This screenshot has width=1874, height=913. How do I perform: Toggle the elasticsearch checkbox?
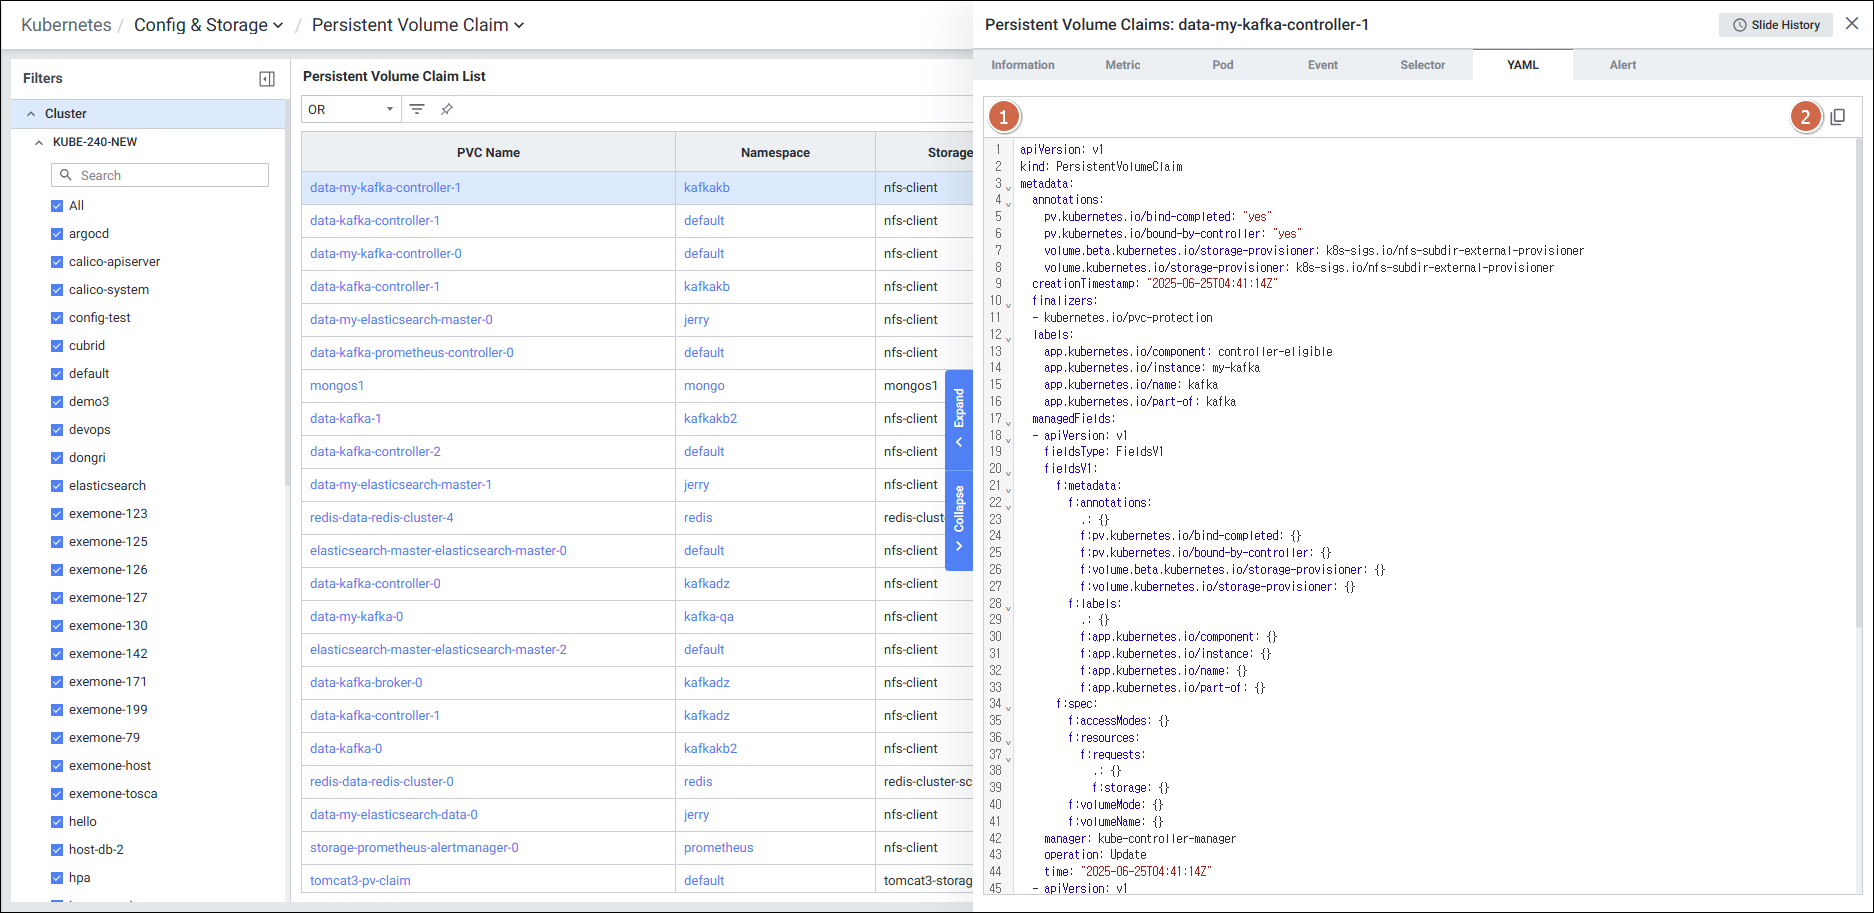pos(57,486)
